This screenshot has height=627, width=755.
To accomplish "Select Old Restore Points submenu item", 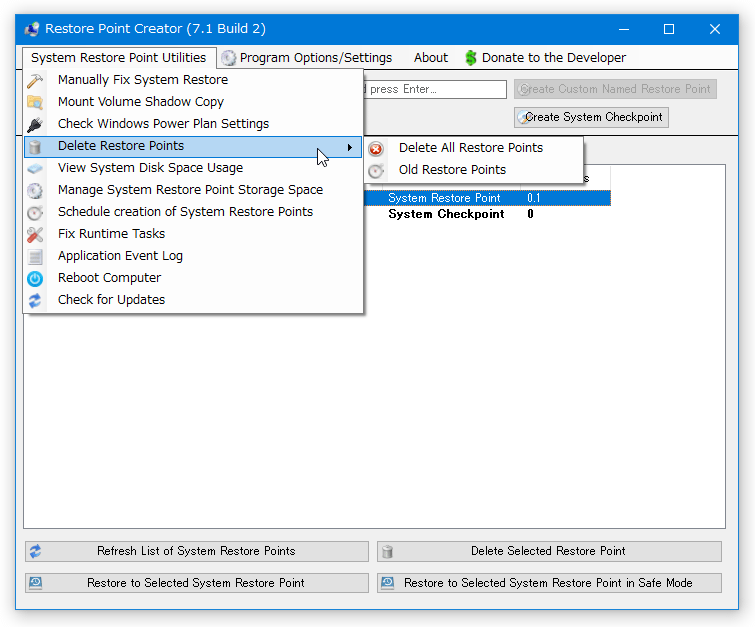I will (473, 170).
